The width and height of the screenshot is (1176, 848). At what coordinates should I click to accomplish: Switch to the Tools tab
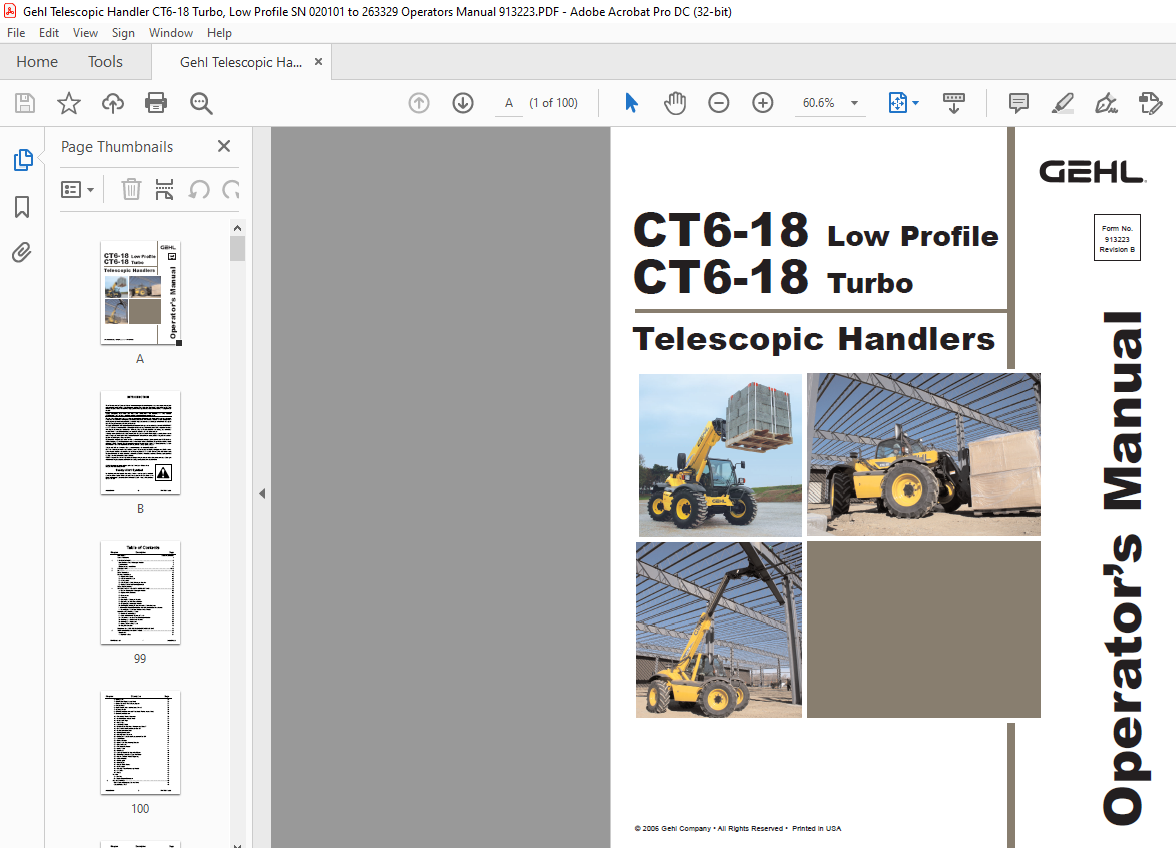click(105, 61)
